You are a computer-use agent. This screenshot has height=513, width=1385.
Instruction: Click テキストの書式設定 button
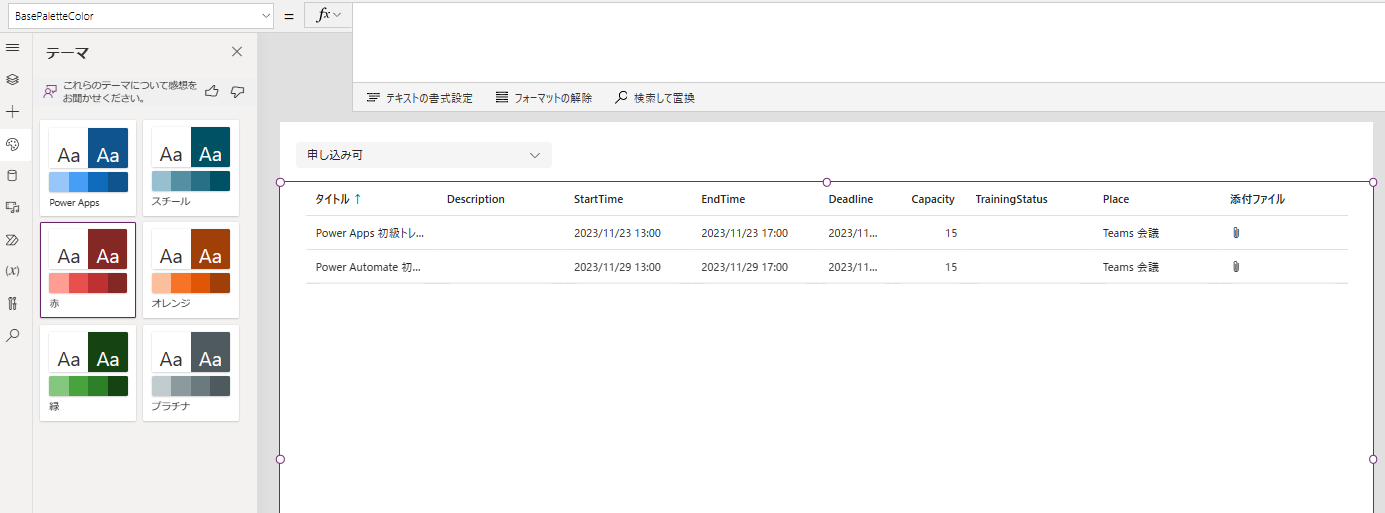(x=419, y=98)
